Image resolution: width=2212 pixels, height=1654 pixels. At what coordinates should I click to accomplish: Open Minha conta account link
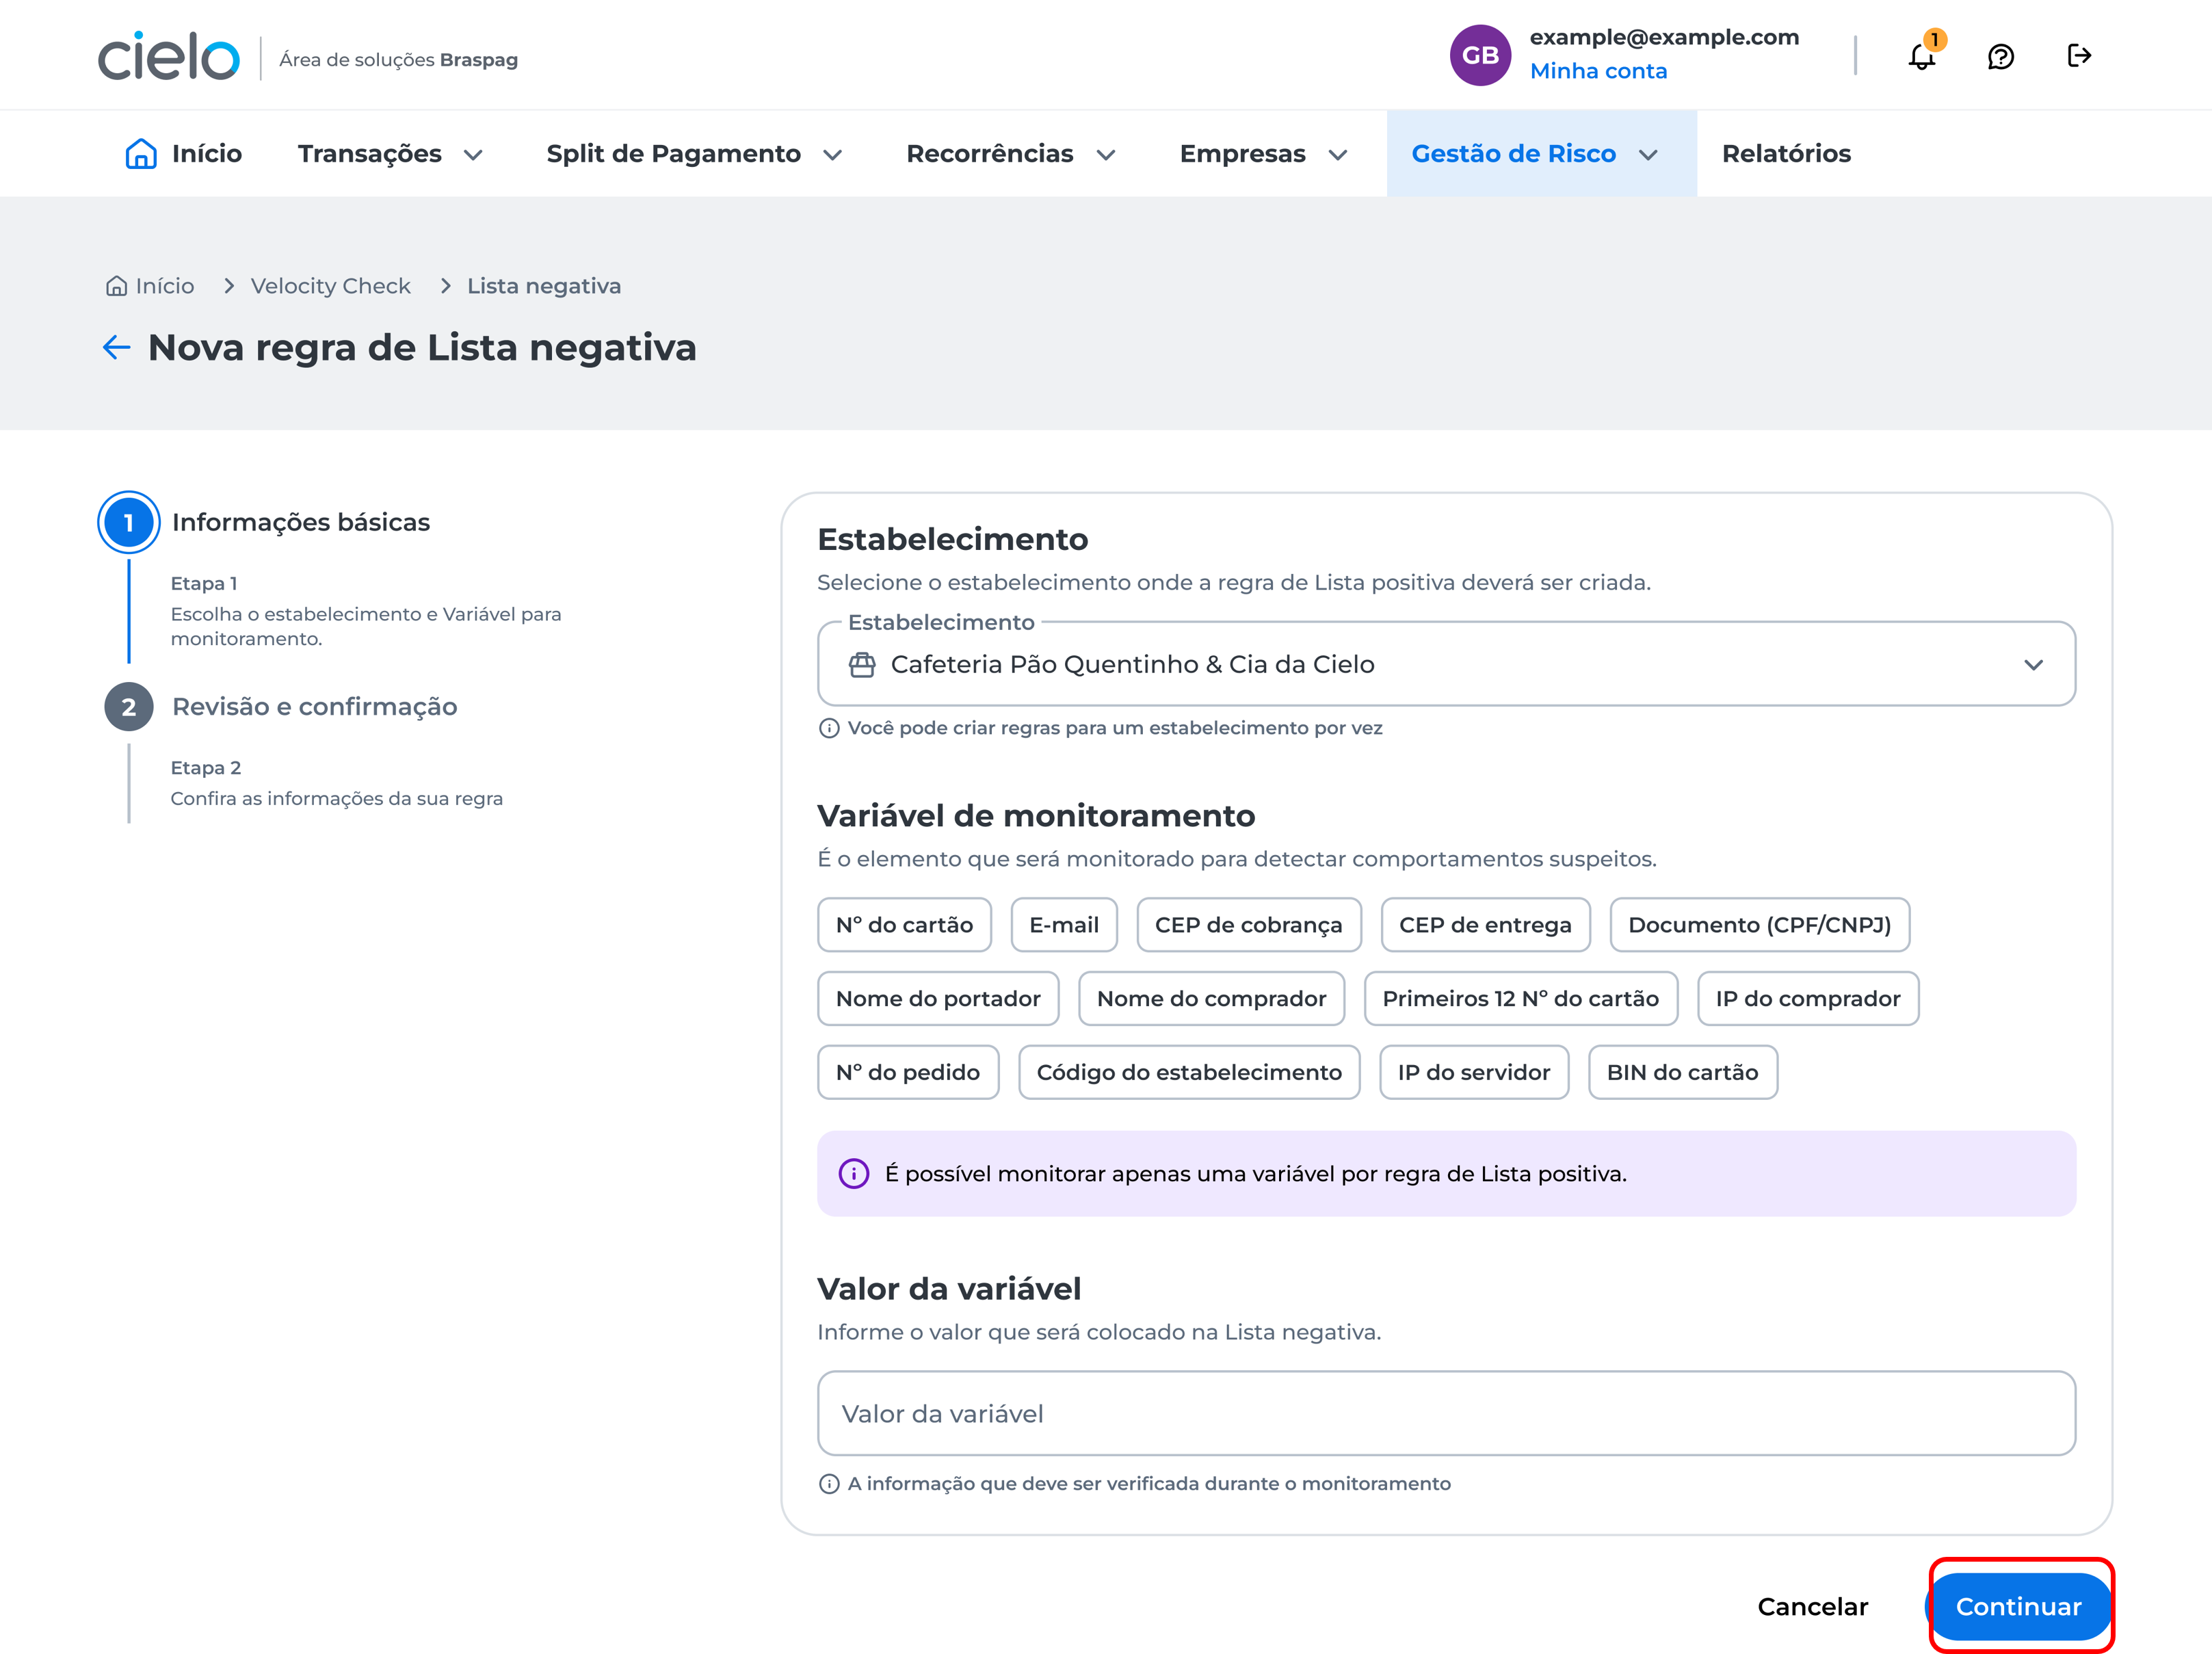tap(1598, 70)
